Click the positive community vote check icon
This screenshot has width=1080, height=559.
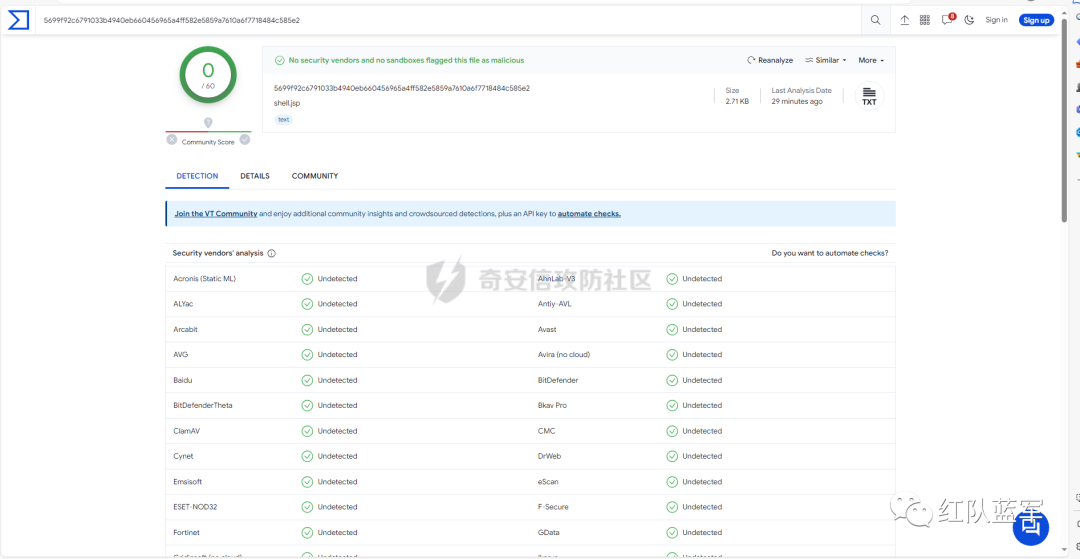click(245, 140)
